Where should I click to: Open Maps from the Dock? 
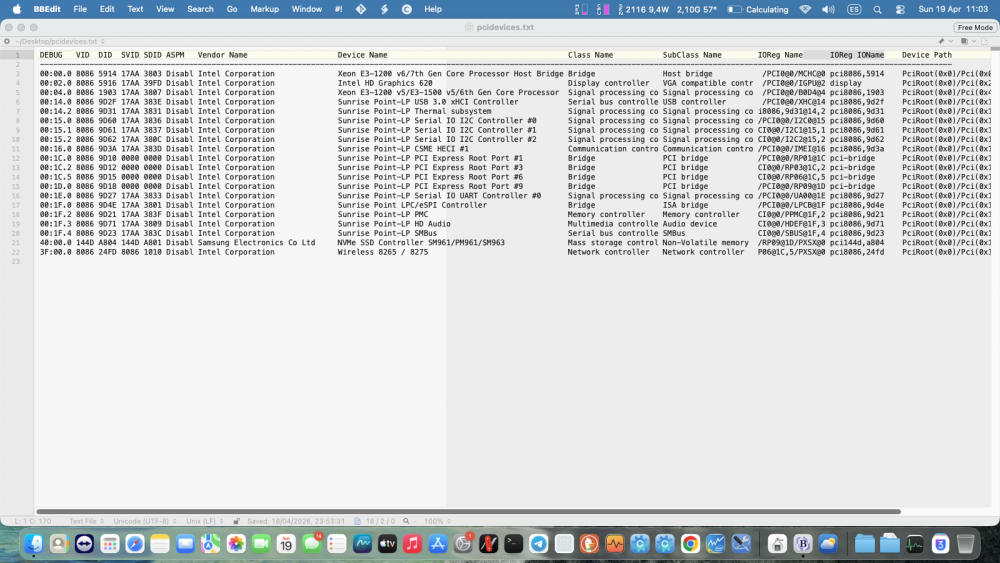click(x=210, y=544)
